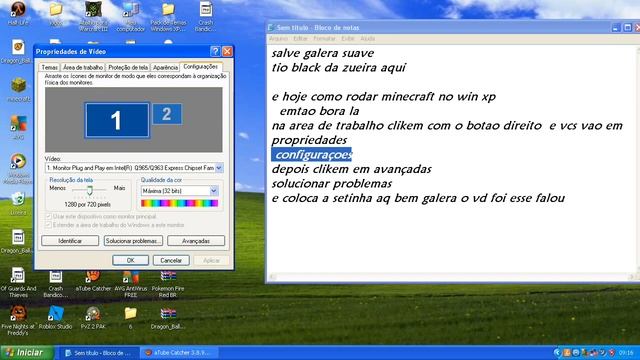The height and width of the screenshot is (360, 640).
Task: Select the Windows Media Player desktop shortcut
Action: tap(18, 168)
